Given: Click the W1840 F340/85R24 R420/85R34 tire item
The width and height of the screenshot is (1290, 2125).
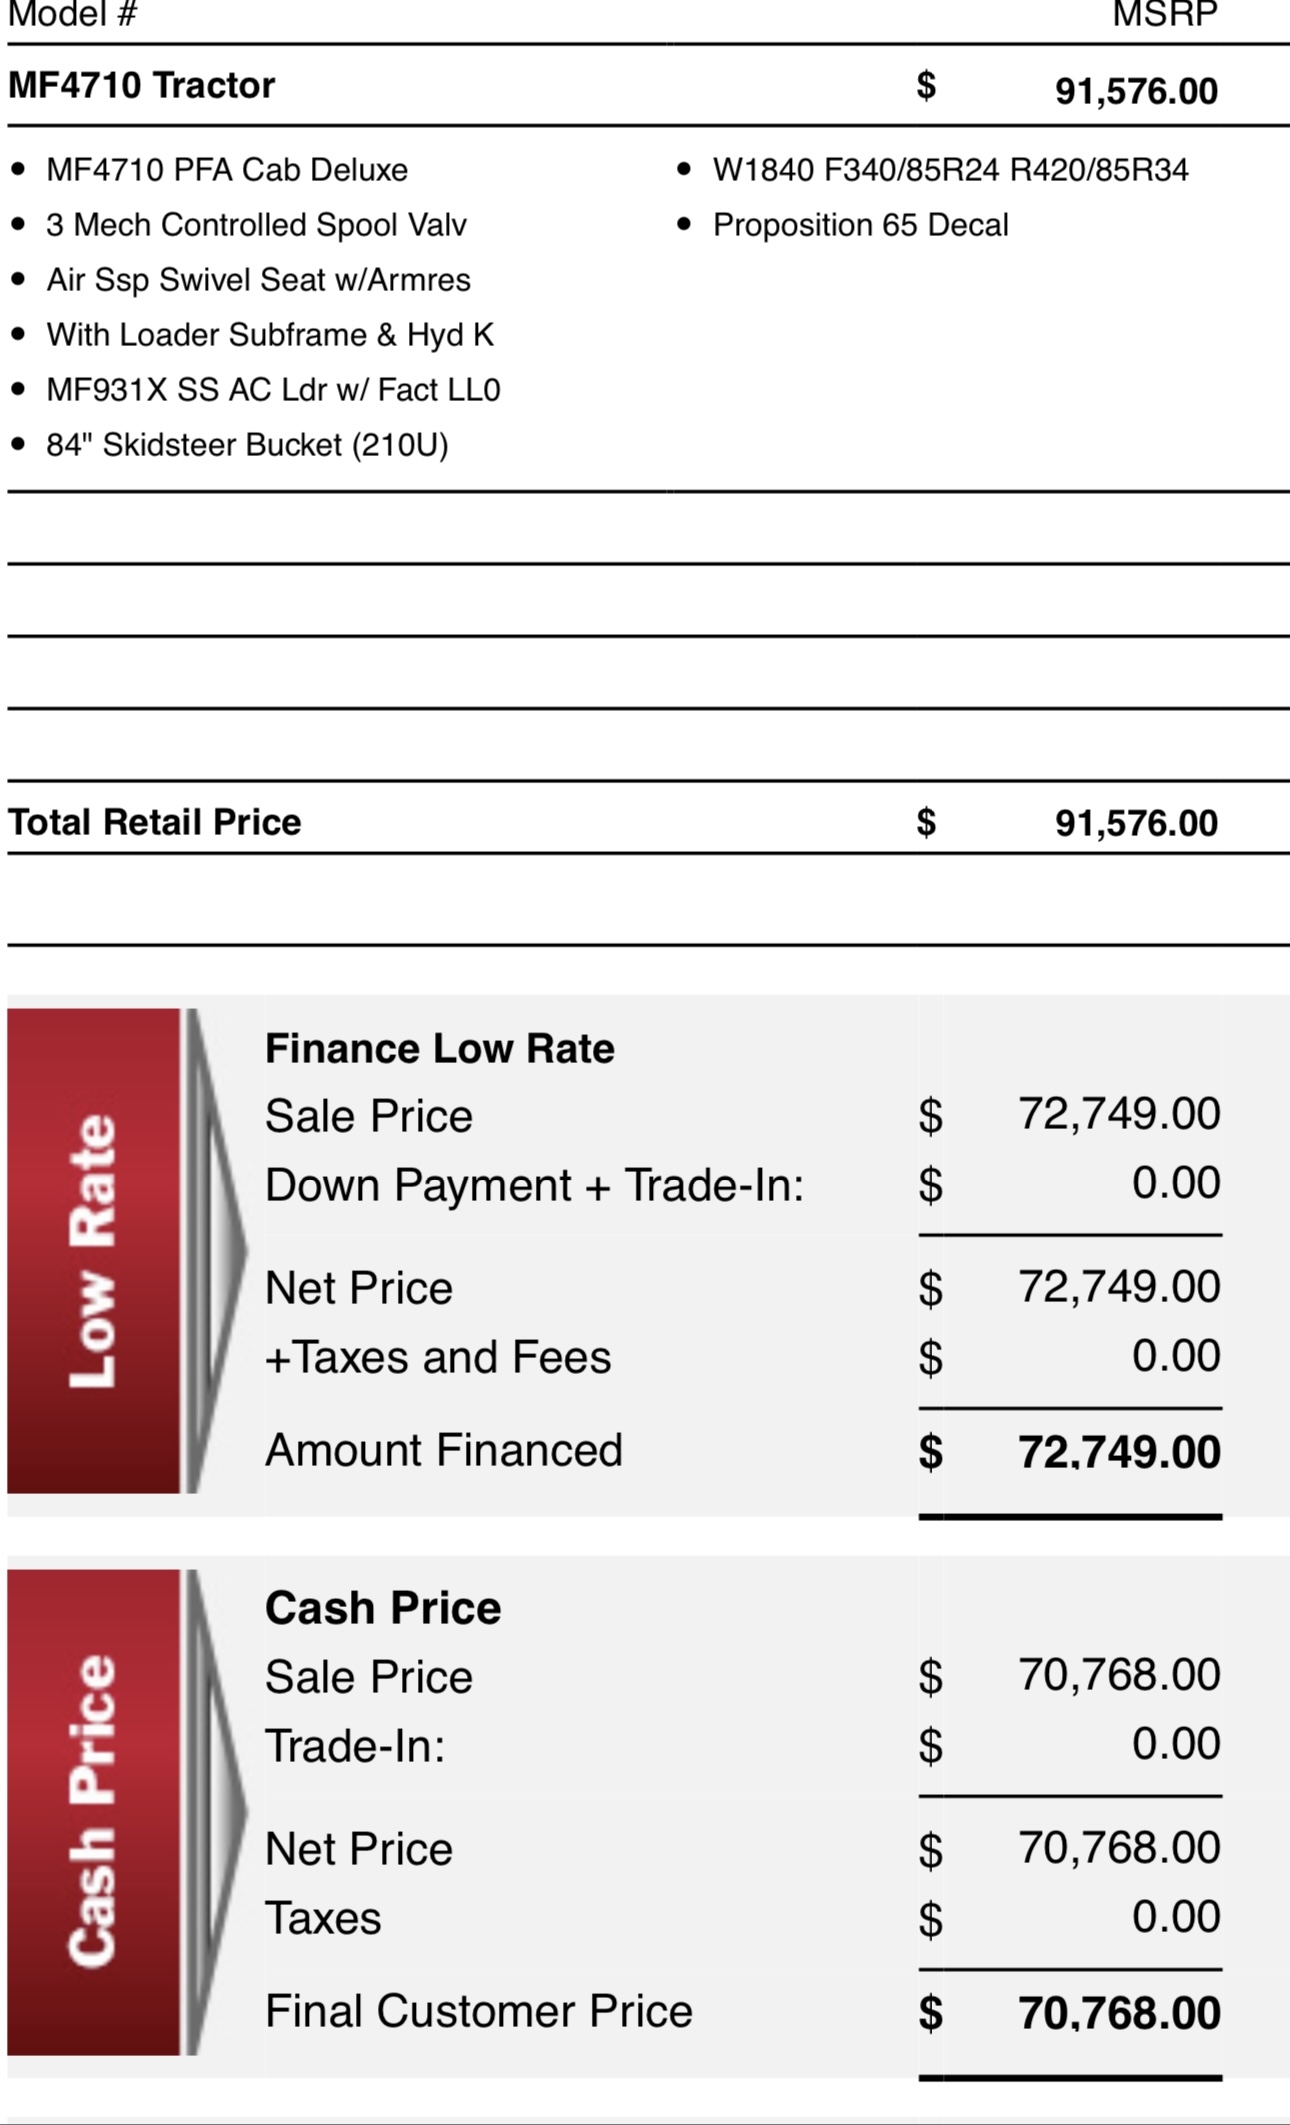Looking at the screenshot, I should tap(950, 170).
